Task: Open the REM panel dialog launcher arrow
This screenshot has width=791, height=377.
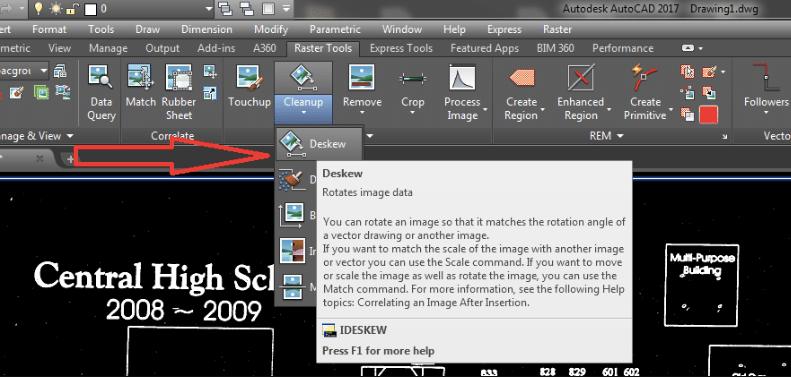Action: coord(724,136)
